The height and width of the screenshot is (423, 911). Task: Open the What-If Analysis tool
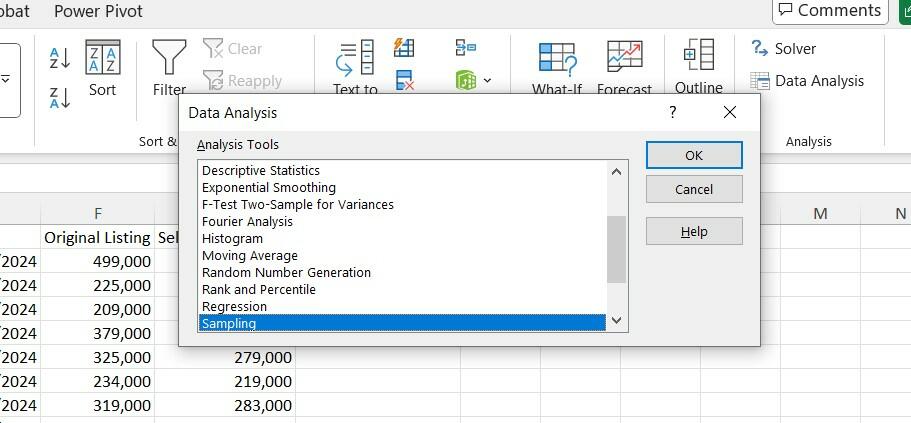coord(556,68)
